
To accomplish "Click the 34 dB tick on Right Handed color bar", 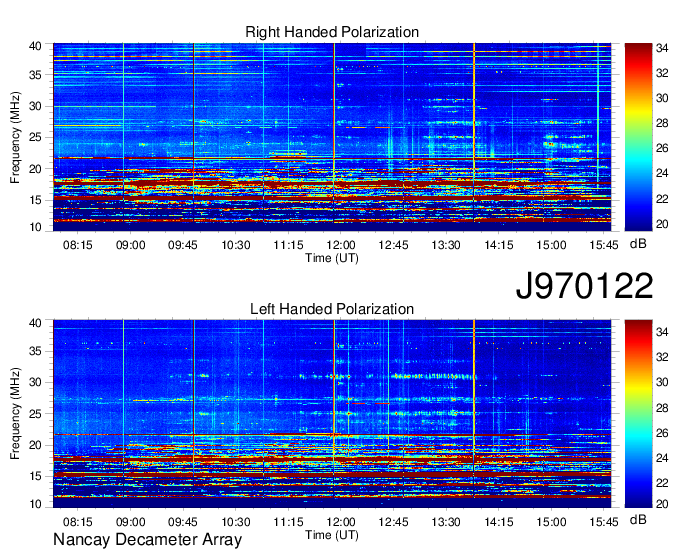I will (662, 48).
